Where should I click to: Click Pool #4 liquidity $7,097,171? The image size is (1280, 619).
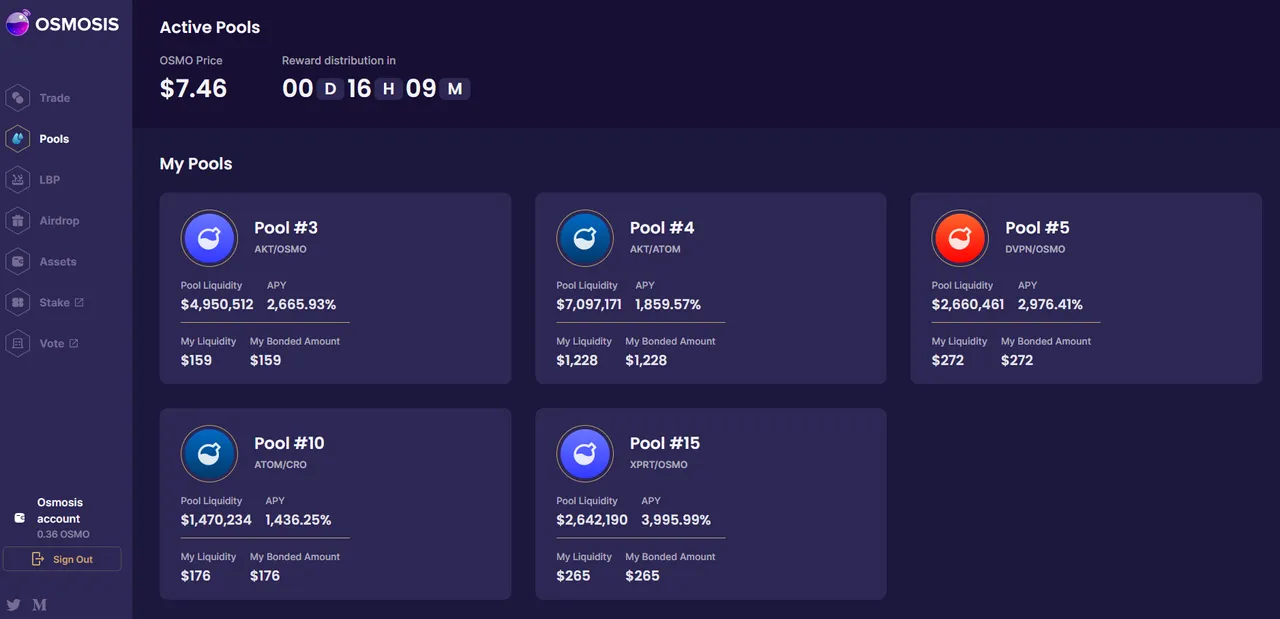(589, 304)
